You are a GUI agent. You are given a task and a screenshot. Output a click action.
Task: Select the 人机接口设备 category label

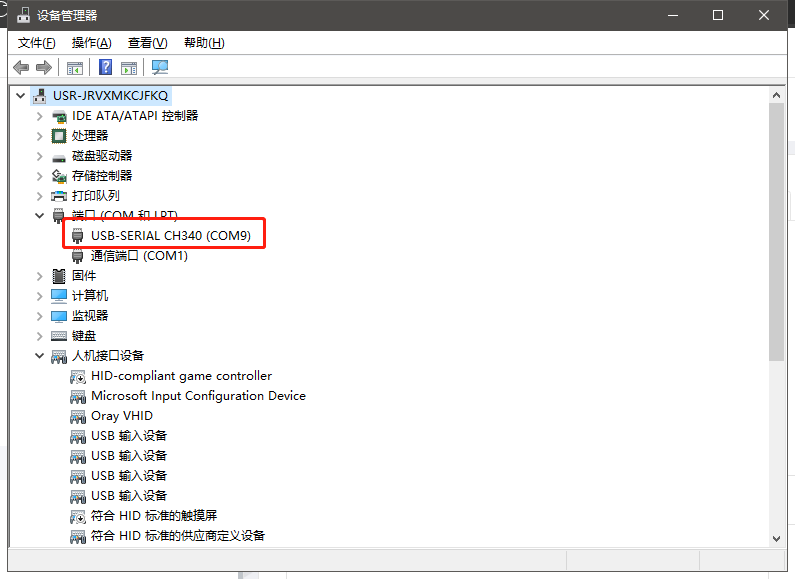[108, 356]
